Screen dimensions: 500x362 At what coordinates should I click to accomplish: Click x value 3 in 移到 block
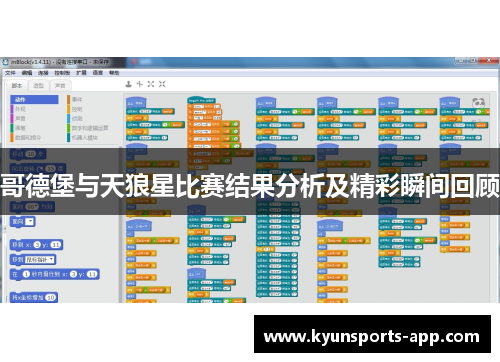pyautogui.click(x=37, y=245)
